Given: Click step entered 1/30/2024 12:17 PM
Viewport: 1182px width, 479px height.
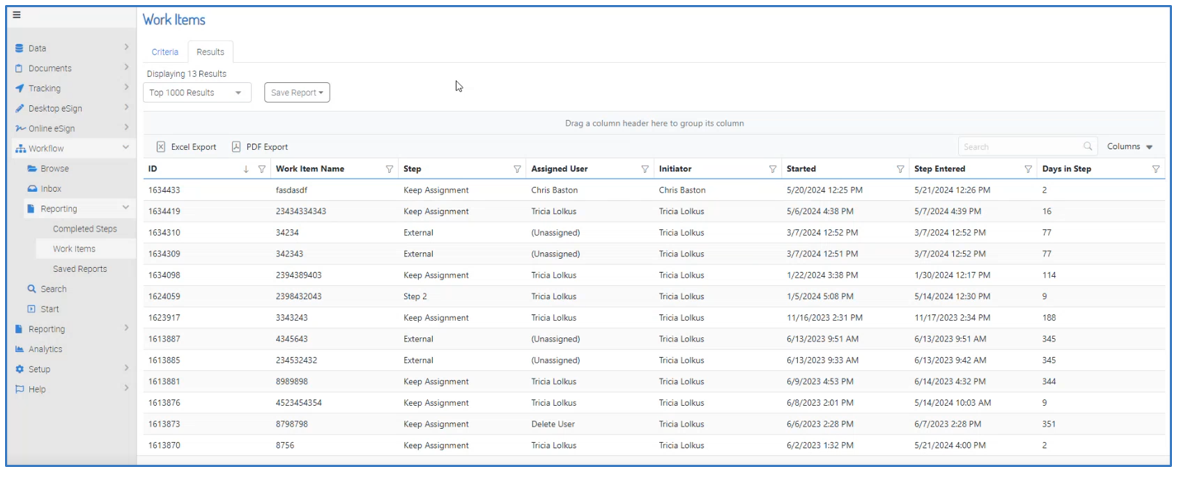Looking at the screenshot, I should click(x=952, y=275).
